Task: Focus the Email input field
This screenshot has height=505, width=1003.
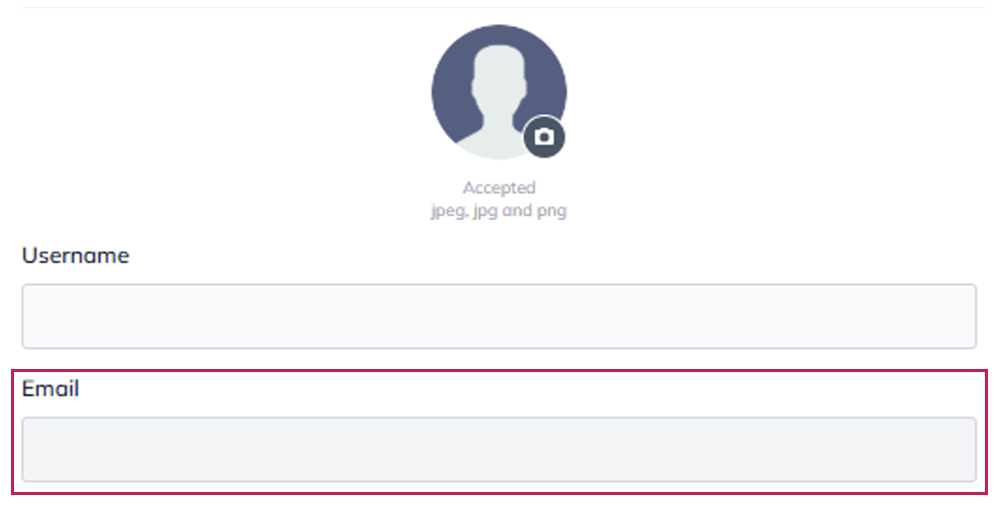Action: tap(498, 449)
